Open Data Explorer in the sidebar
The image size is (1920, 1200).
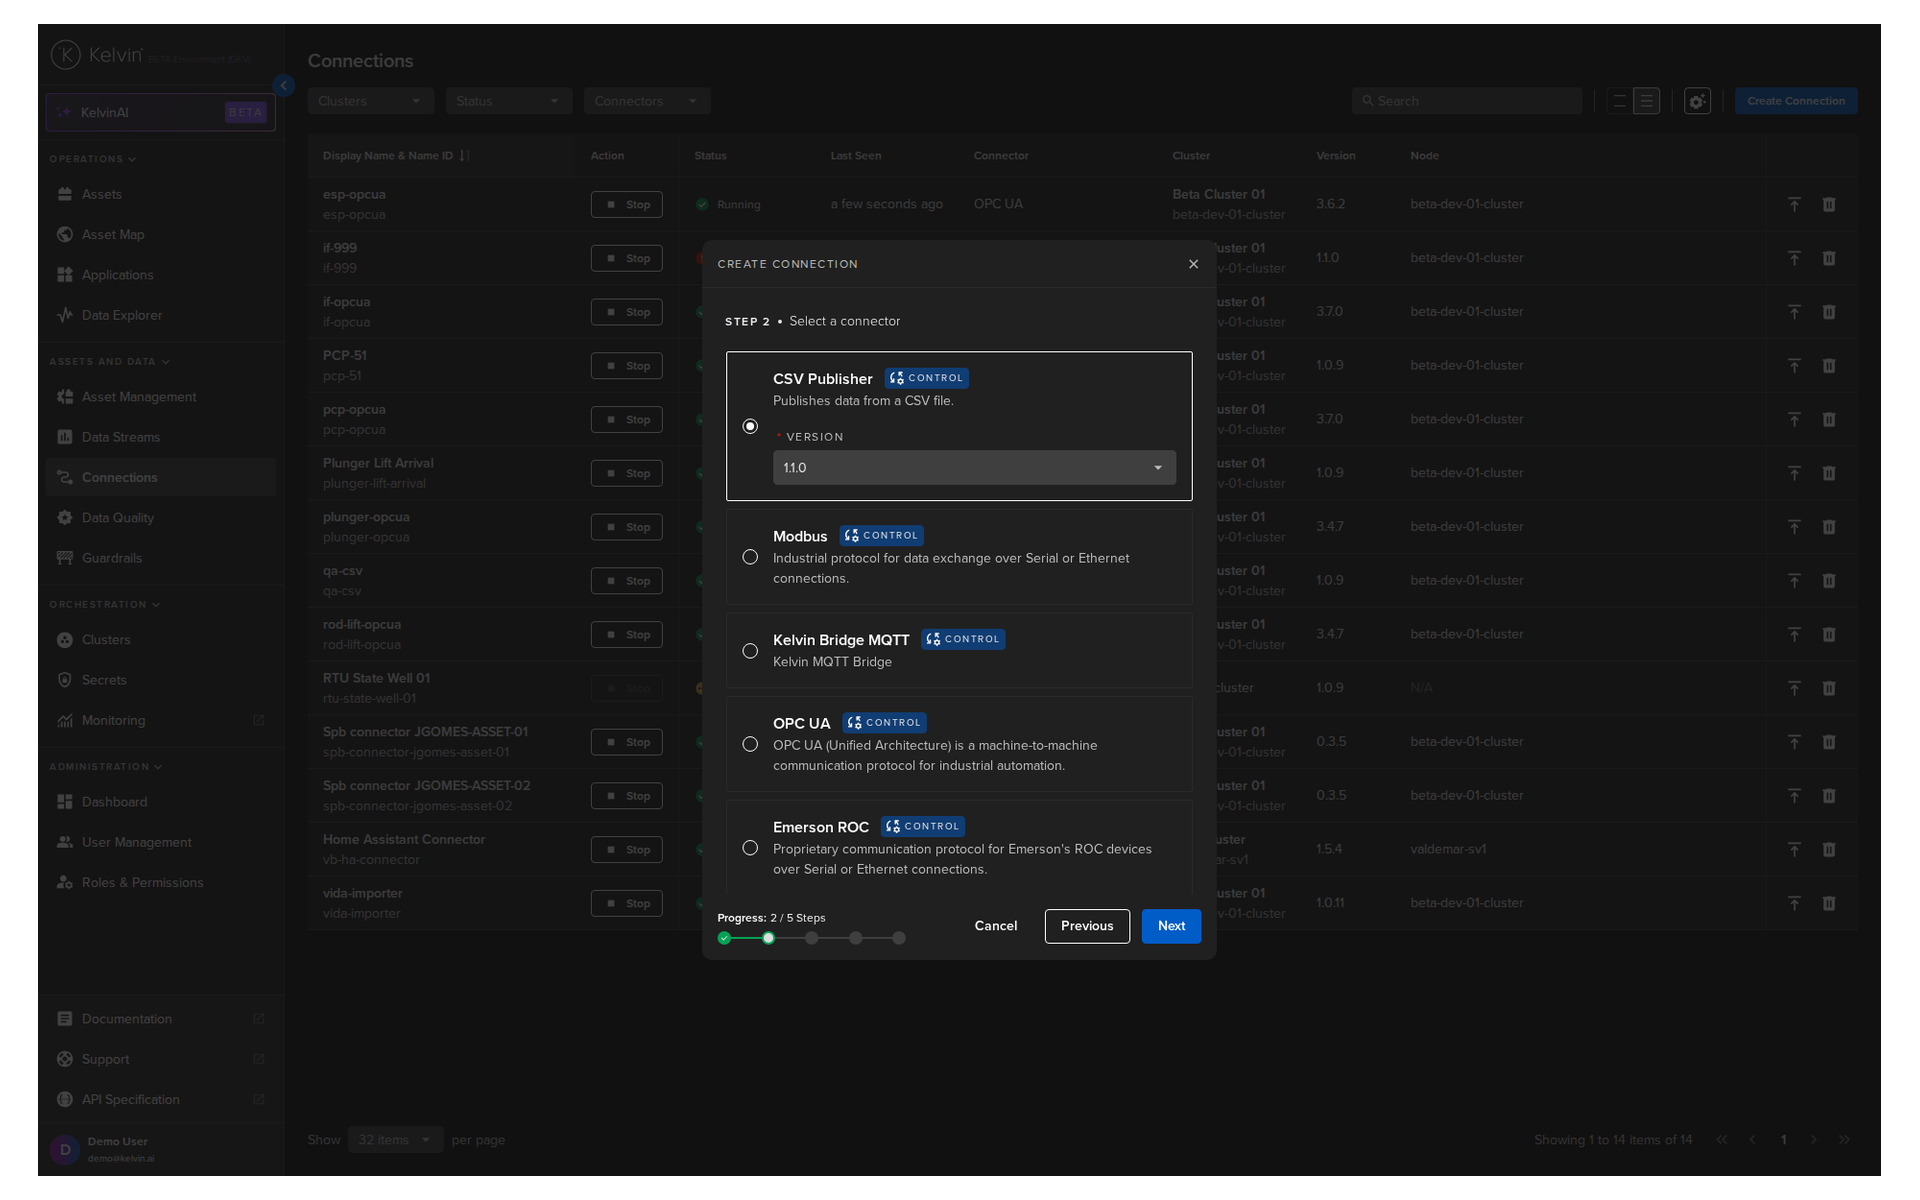[x=121, y=315]
